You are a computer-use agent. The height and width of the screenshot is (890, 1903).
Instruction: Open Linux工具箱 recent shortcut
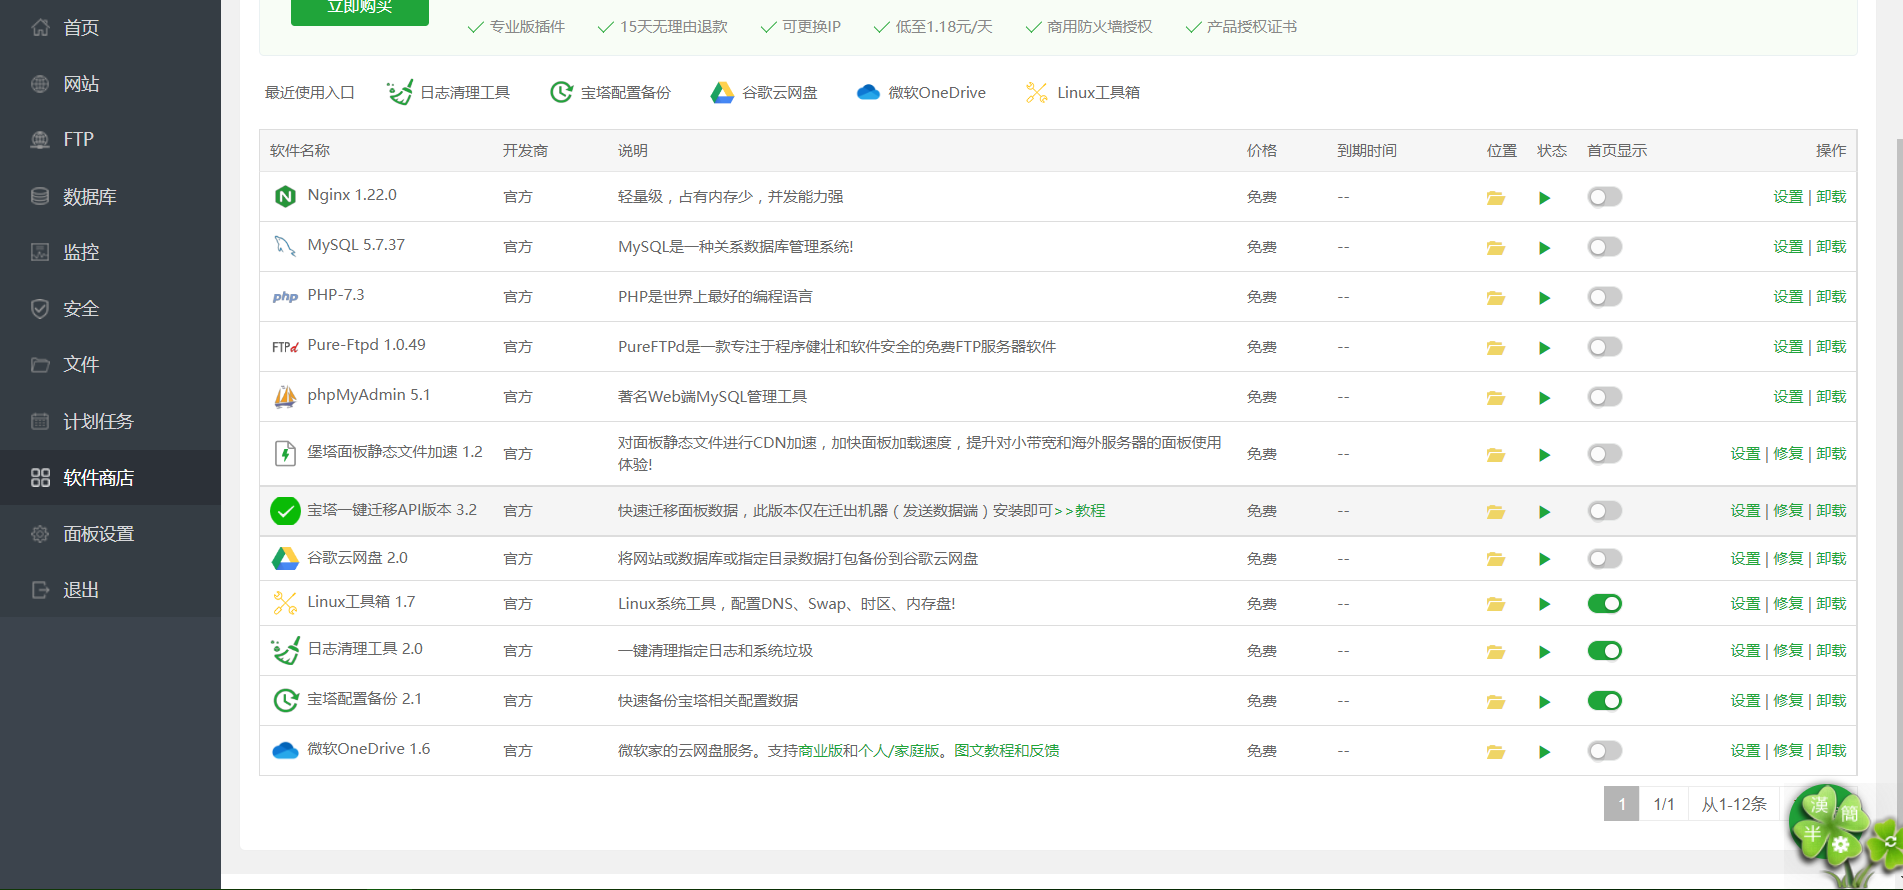point(1082,93)
